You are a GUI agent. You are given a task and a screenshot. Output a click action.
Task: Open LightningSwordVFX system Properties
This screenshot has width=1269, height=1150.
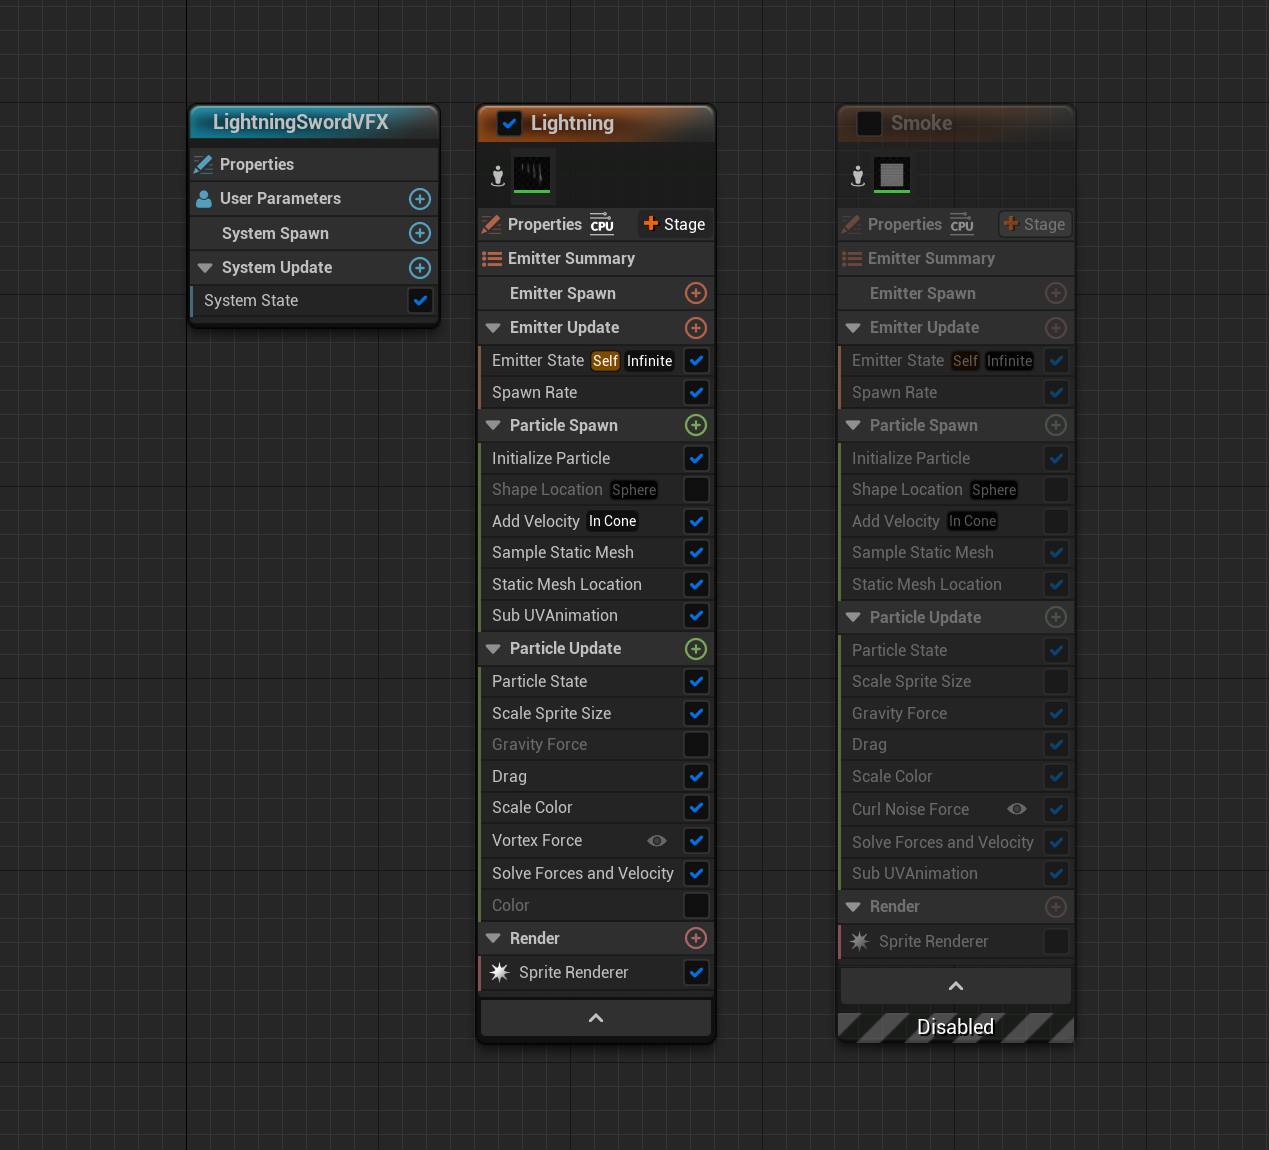[257, 164]
